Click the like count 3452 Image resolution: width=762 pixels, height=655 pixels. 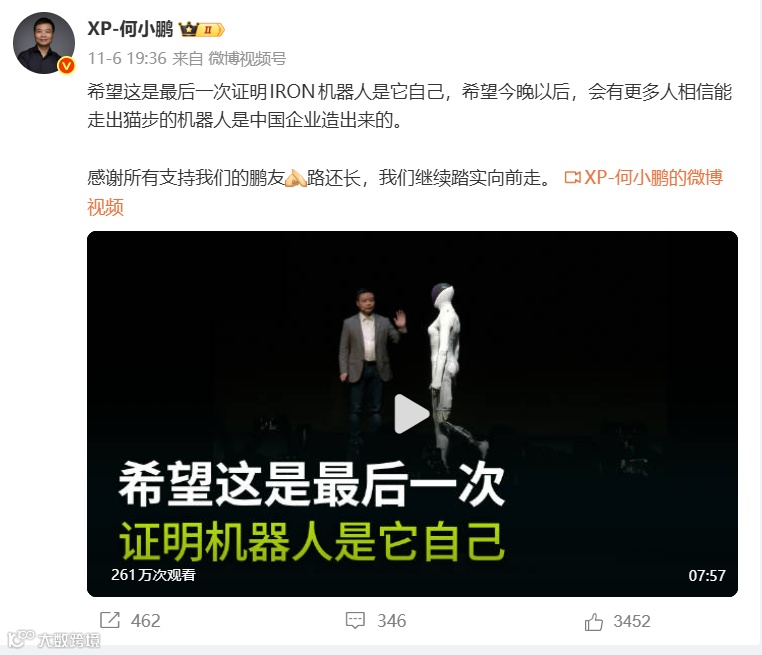tap(632, 621)
